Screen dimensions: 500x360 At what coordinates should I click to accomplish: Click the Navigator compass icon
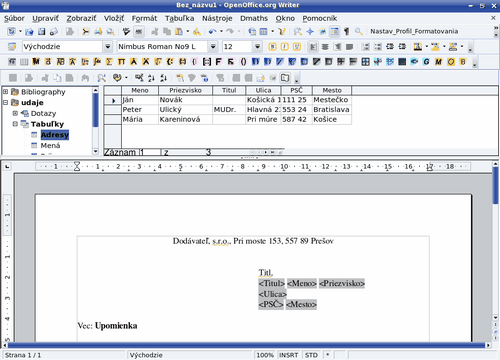pos(310,32)
